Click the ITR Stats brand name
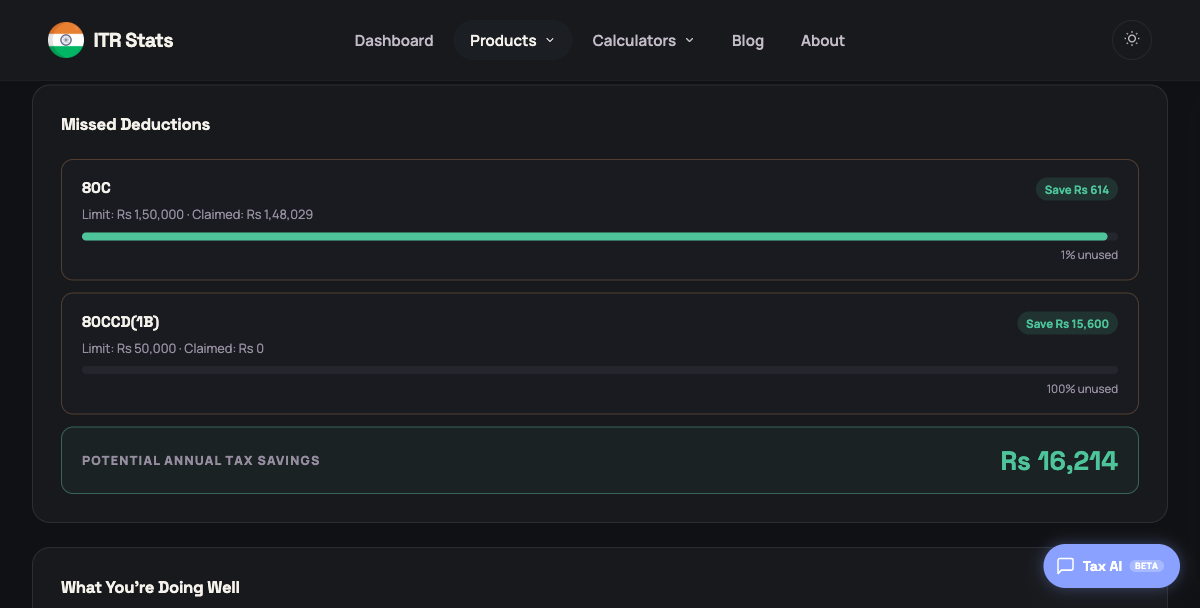Image resolution: width=1200 pixels, height=608 pixels. pos(133,41)
